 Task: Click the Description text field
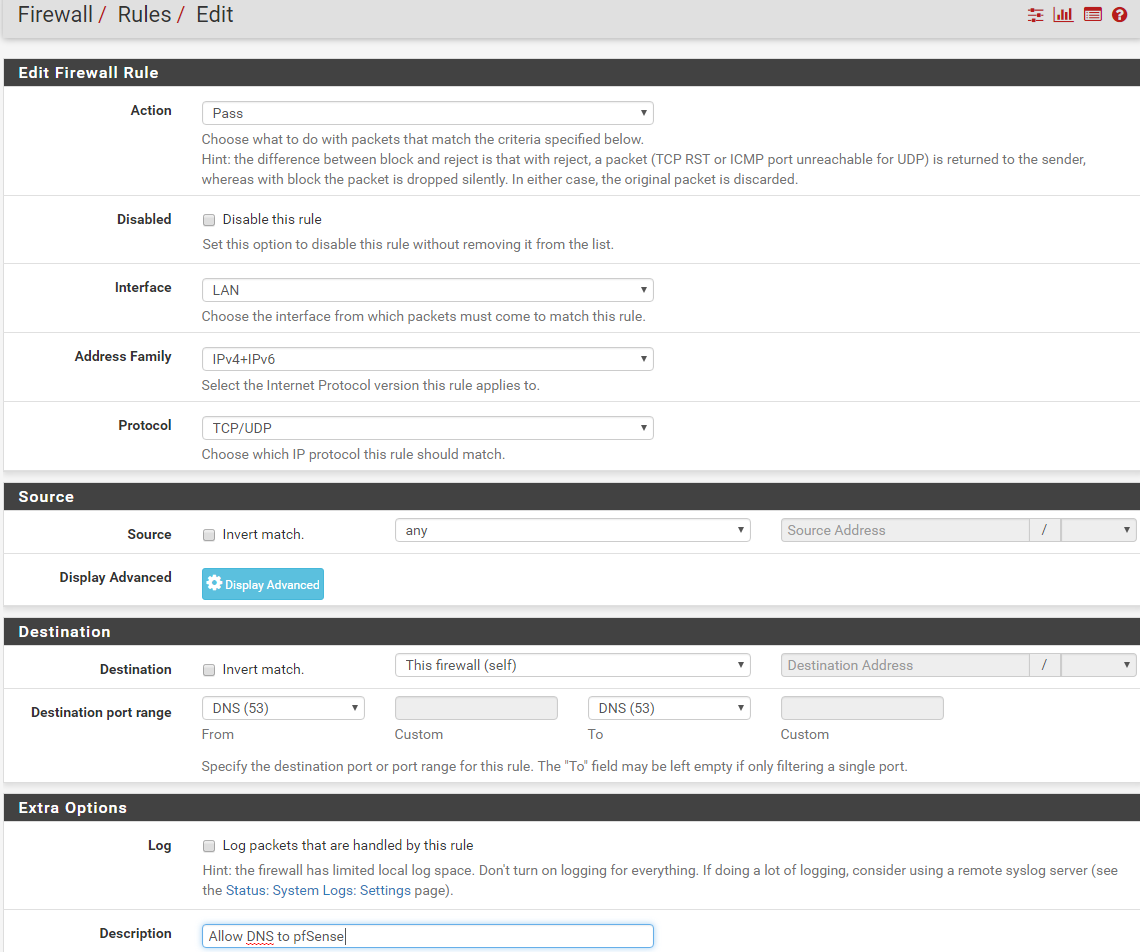427,936
